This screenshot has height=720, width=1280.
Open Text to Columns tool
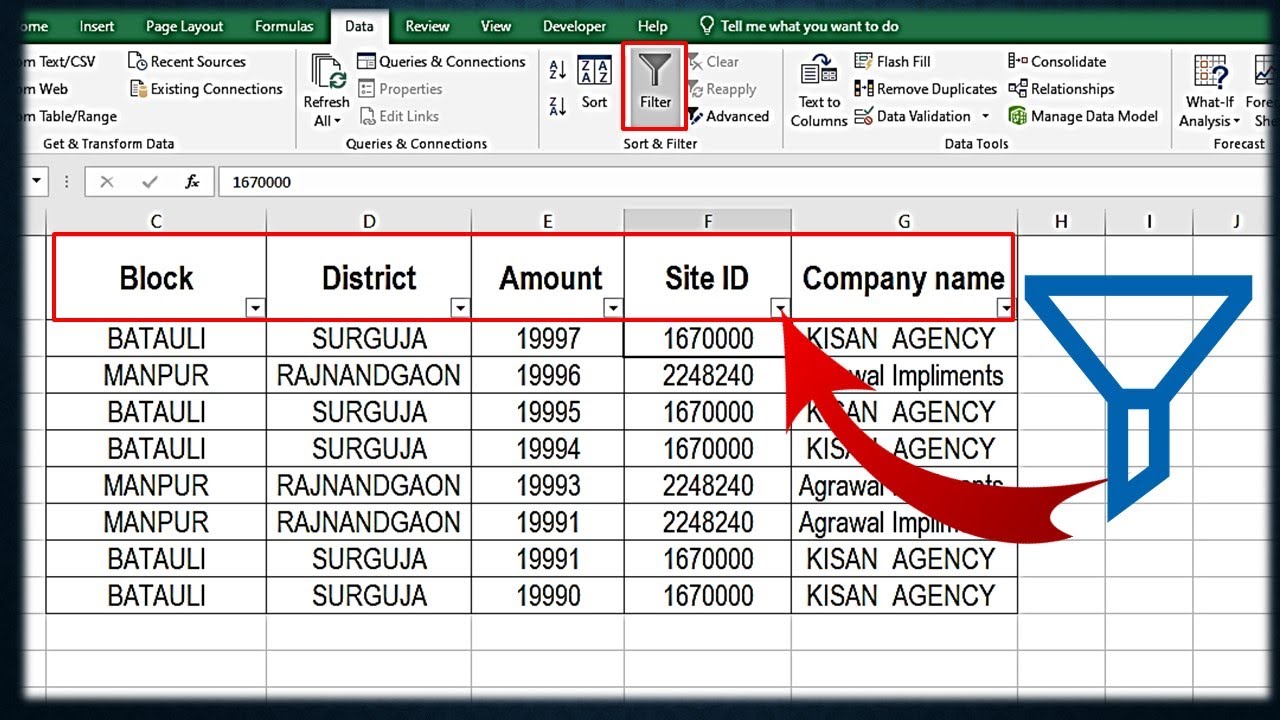pos(819,91)
